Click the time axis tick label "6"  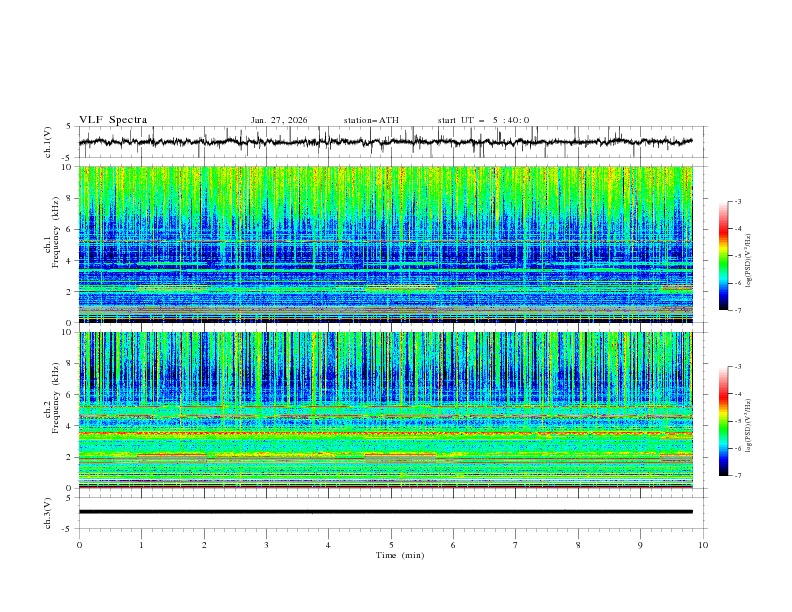453,545
